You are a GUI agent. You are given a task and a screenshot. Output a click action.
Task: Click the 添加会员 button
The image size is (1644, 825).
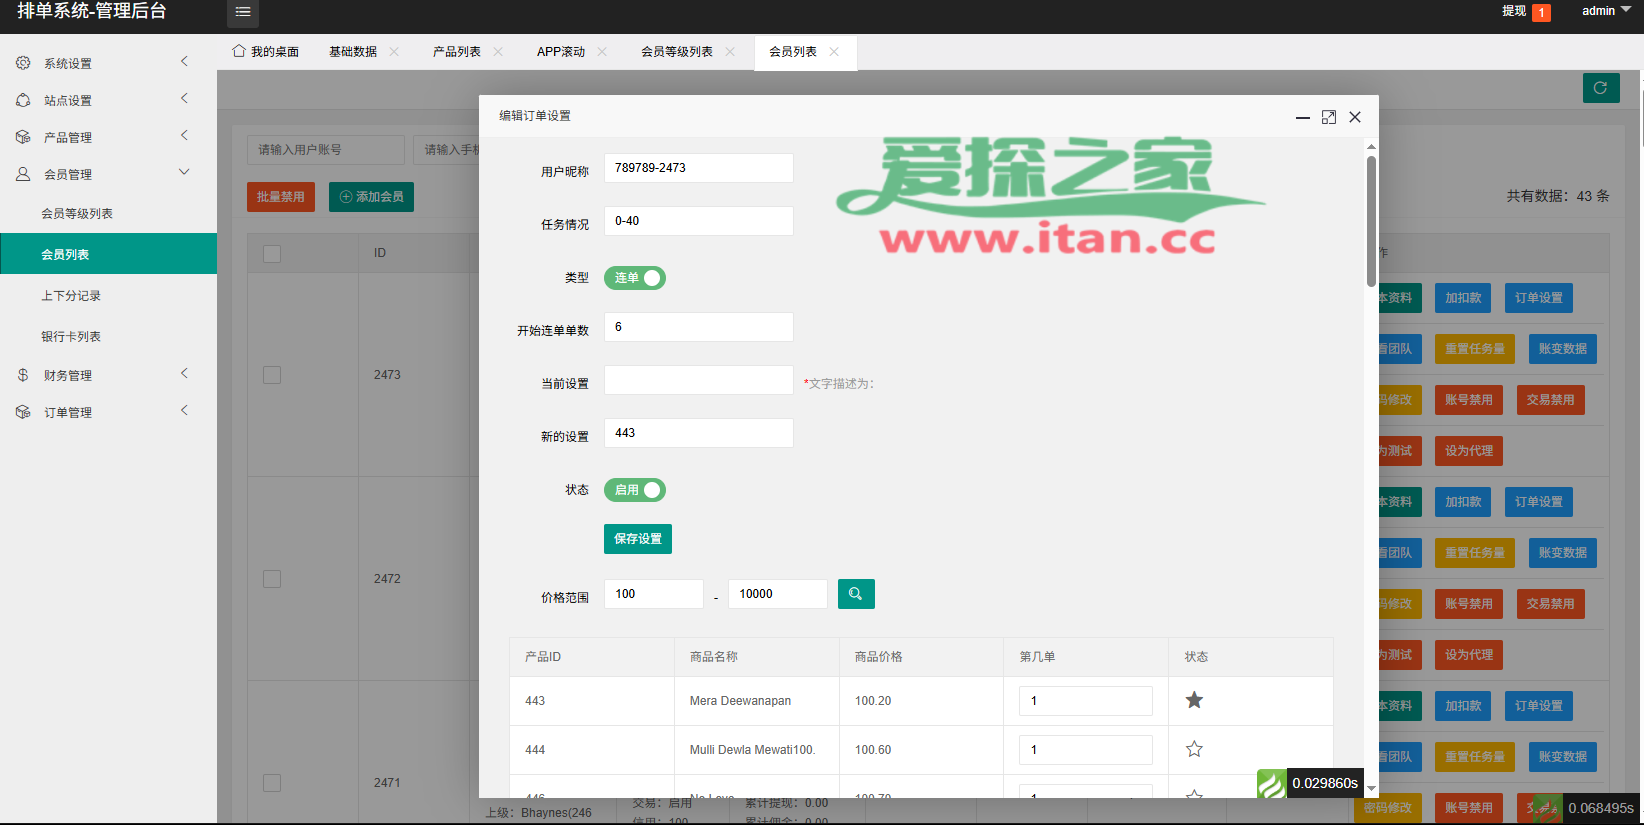(371, 197)
